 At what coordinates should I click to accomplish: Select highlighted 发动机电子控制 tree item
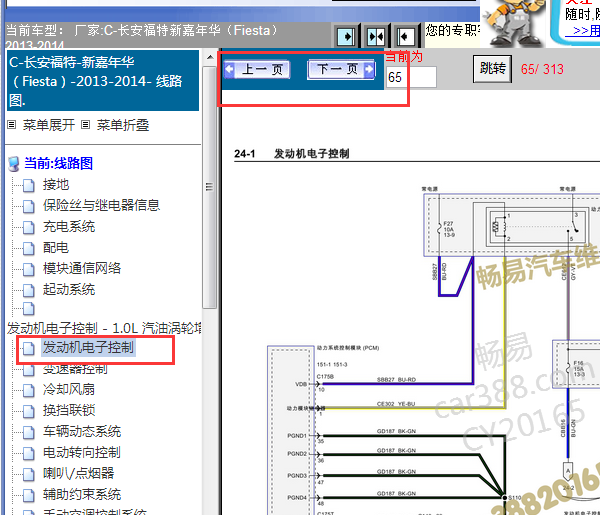pos(88,347)
